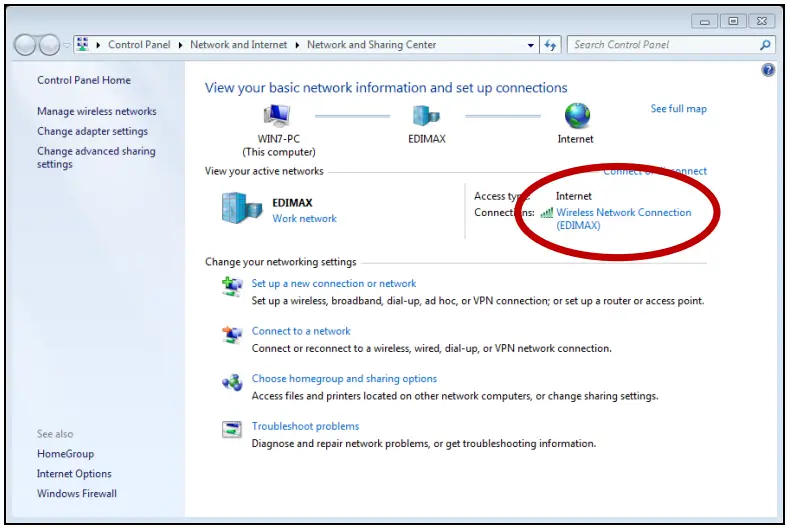Minimize the window

[x=704, y=21]
